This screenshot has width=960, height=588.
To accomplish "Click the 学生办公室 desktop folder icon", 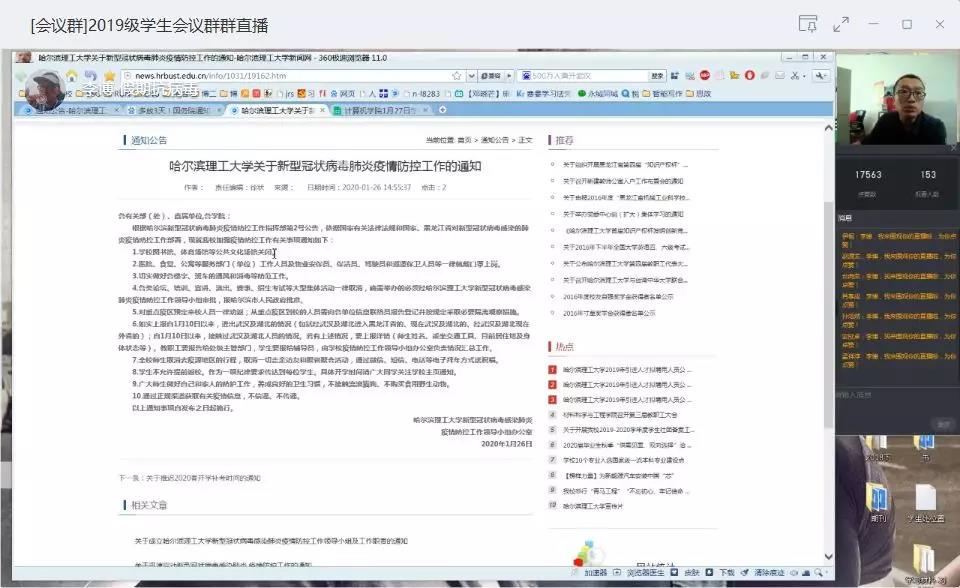I will (x=925, y=501).
